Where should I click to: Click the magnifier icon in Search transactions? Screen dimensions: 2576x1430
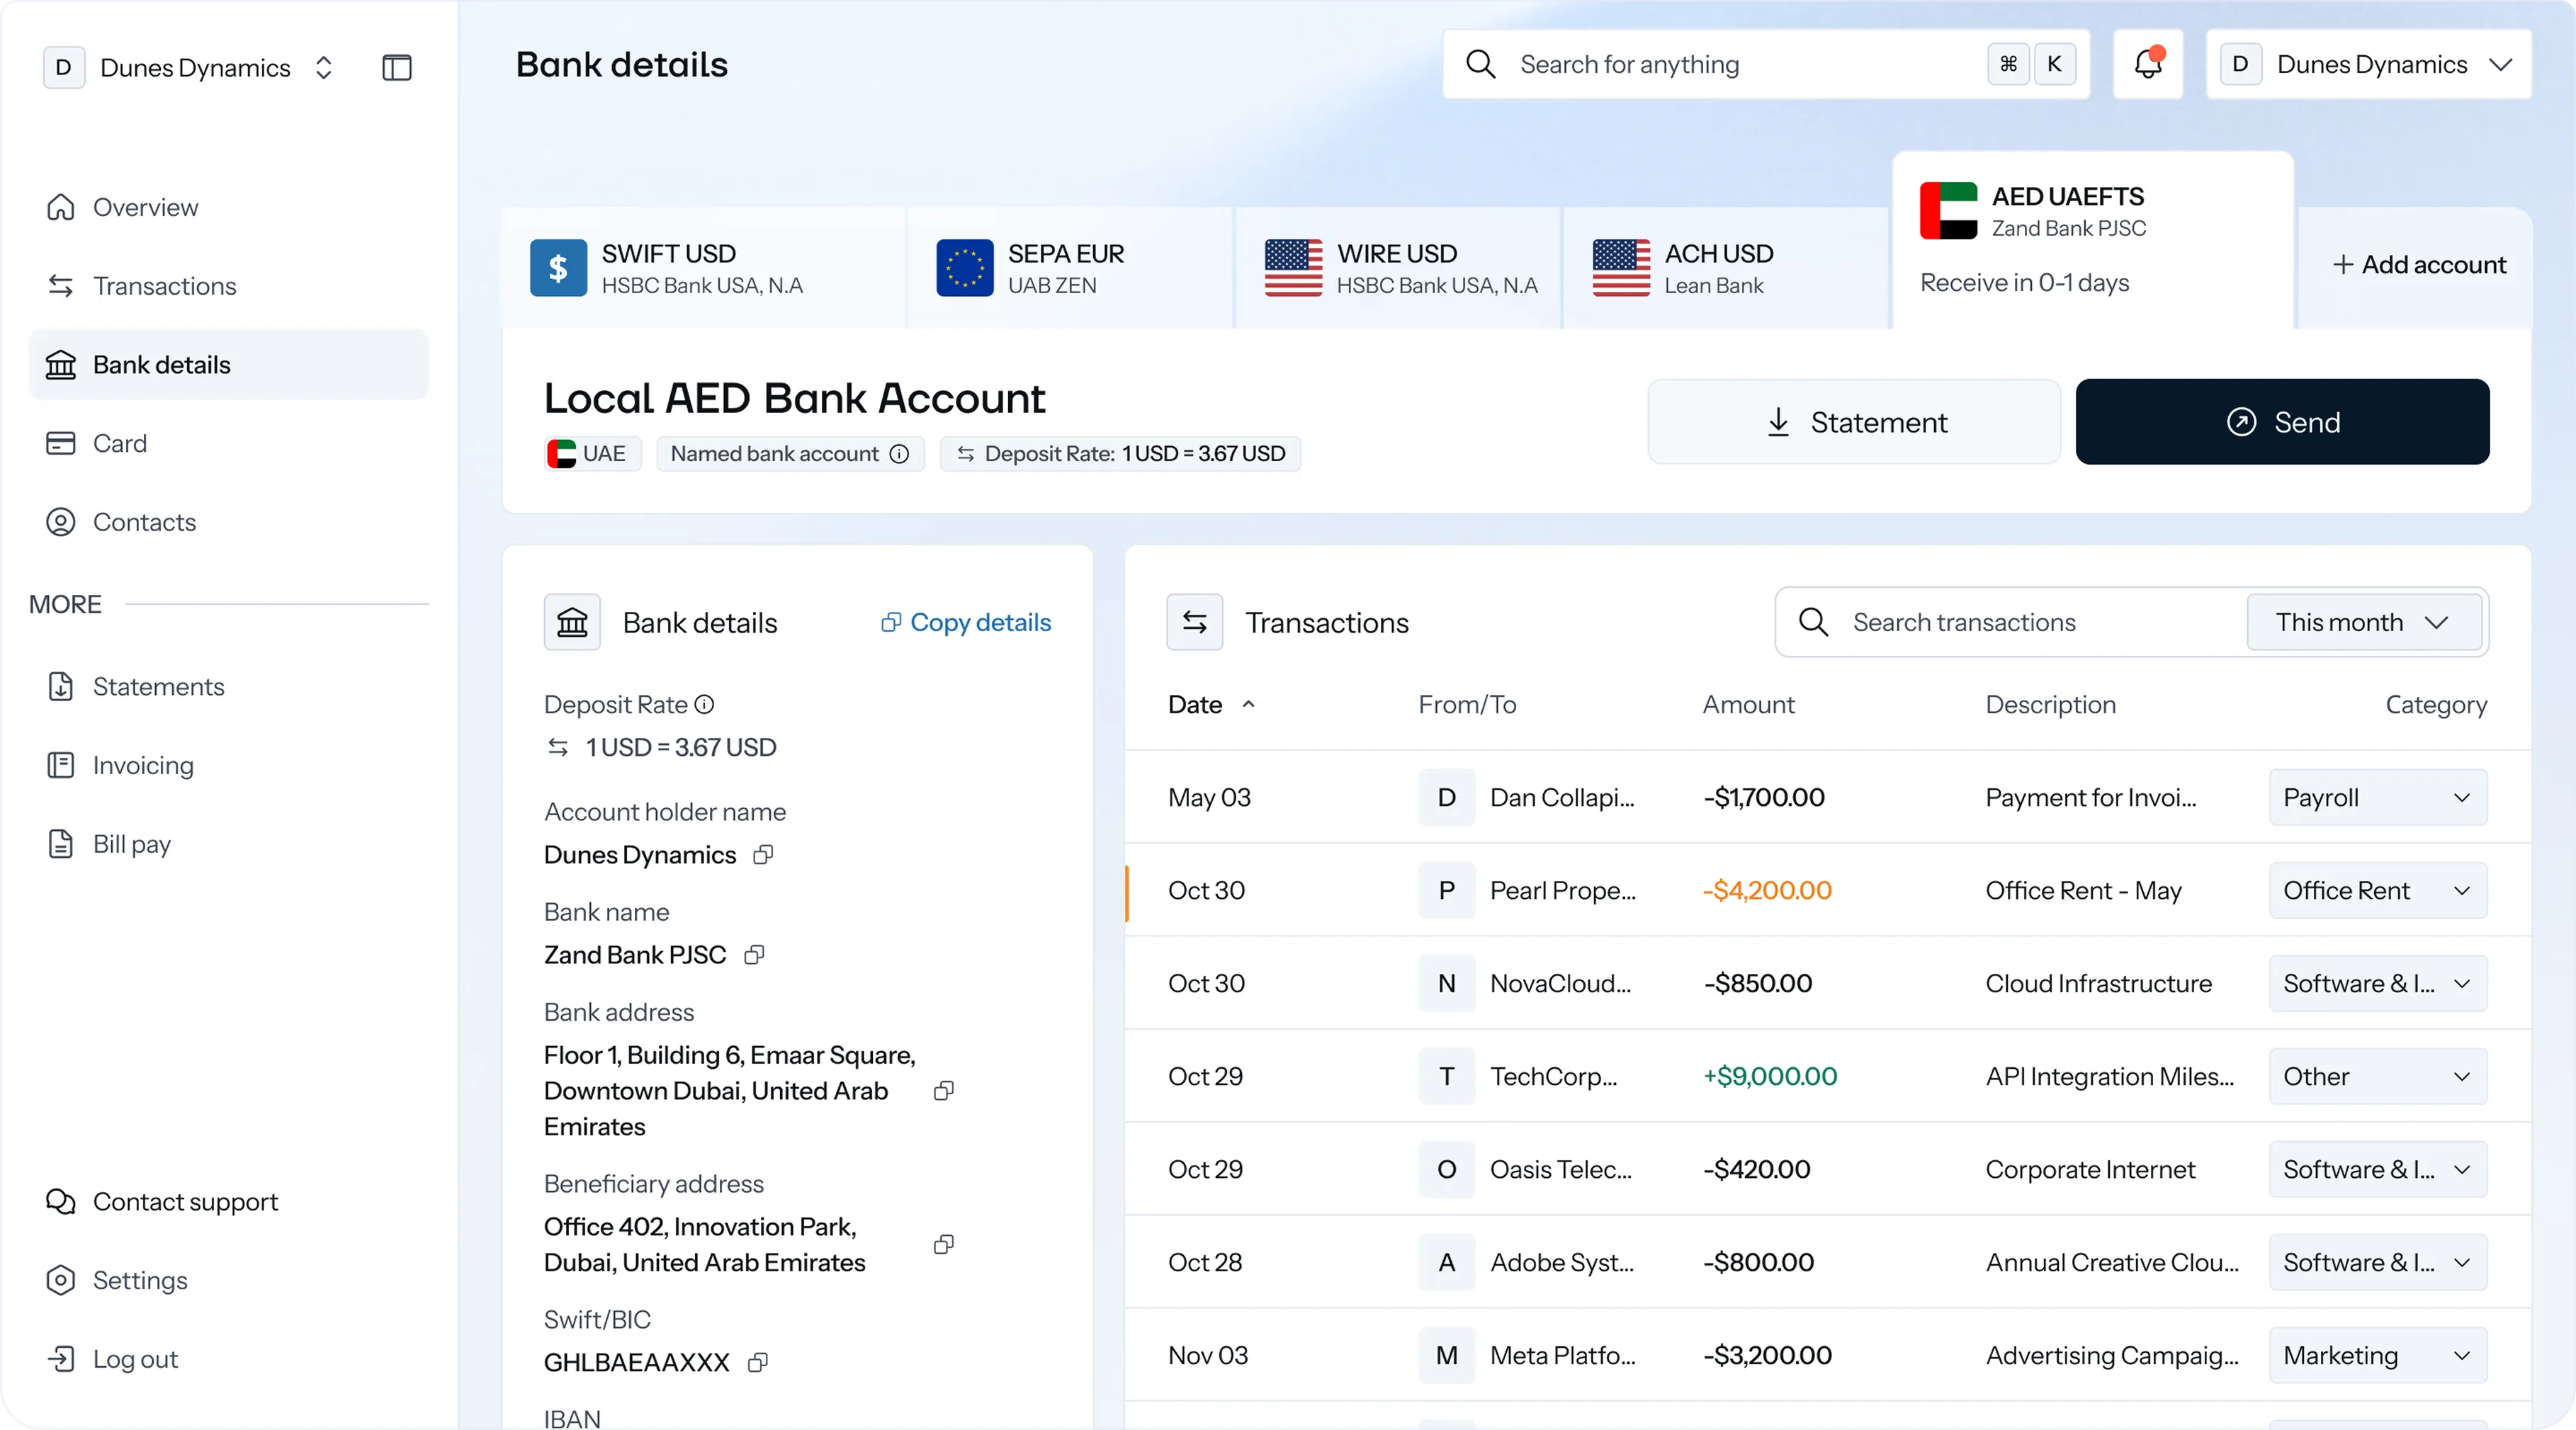coord(1813,622)
